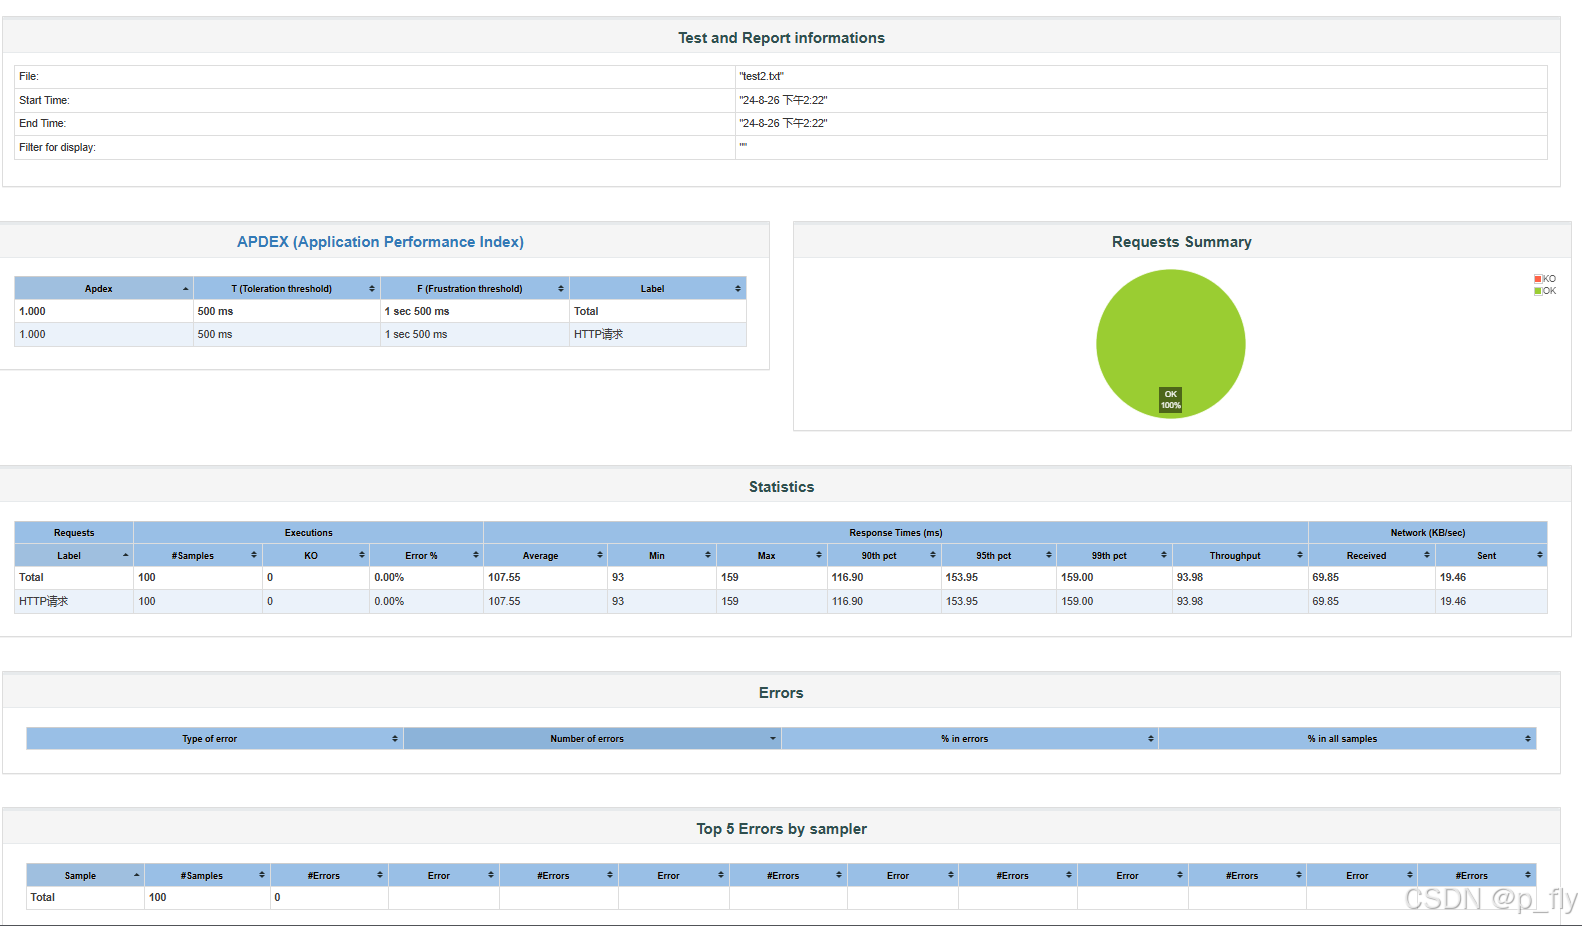
Task: Sort APDEX table by Apdex column
Action: (x=103, y=288)
